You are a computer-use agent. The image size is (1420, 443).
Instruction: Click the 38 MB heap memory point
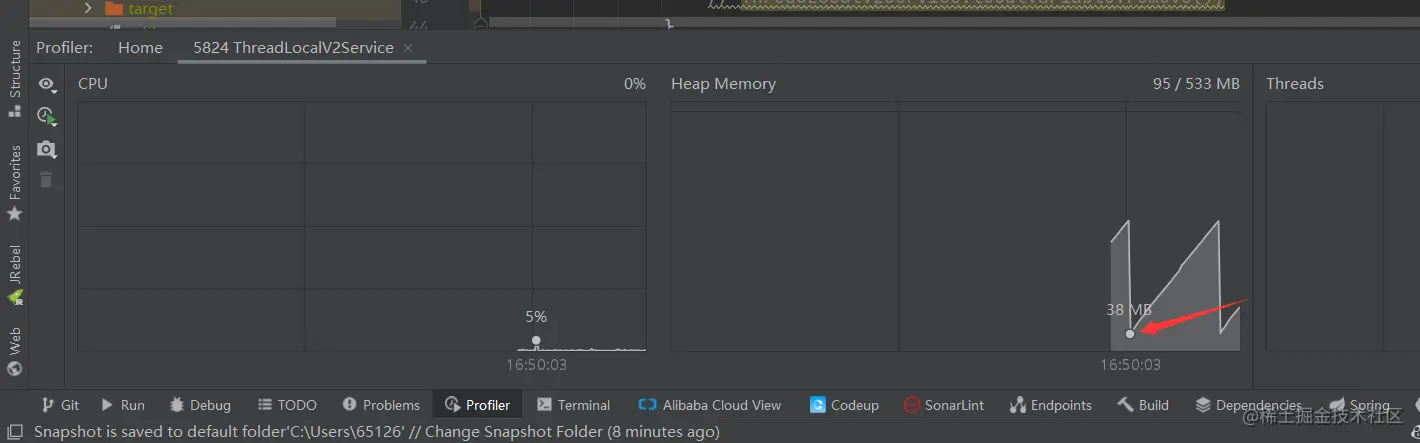click(1130, 334)
